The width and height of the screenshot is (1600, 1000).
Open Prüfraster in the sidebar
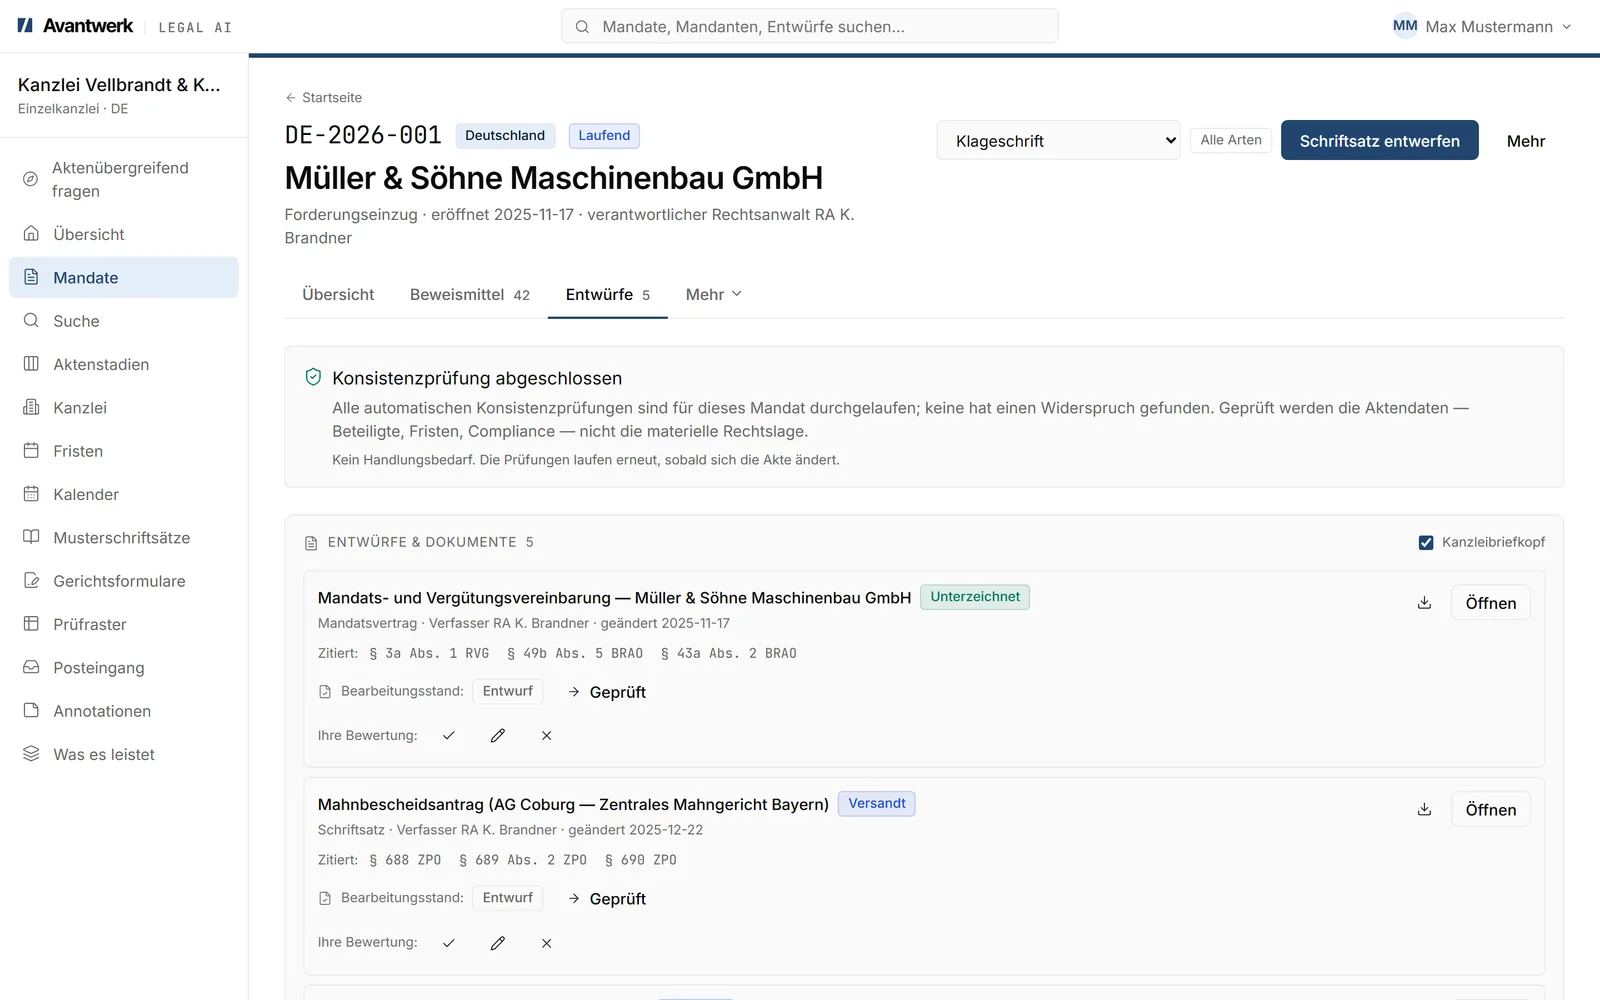tap(124, 624)
